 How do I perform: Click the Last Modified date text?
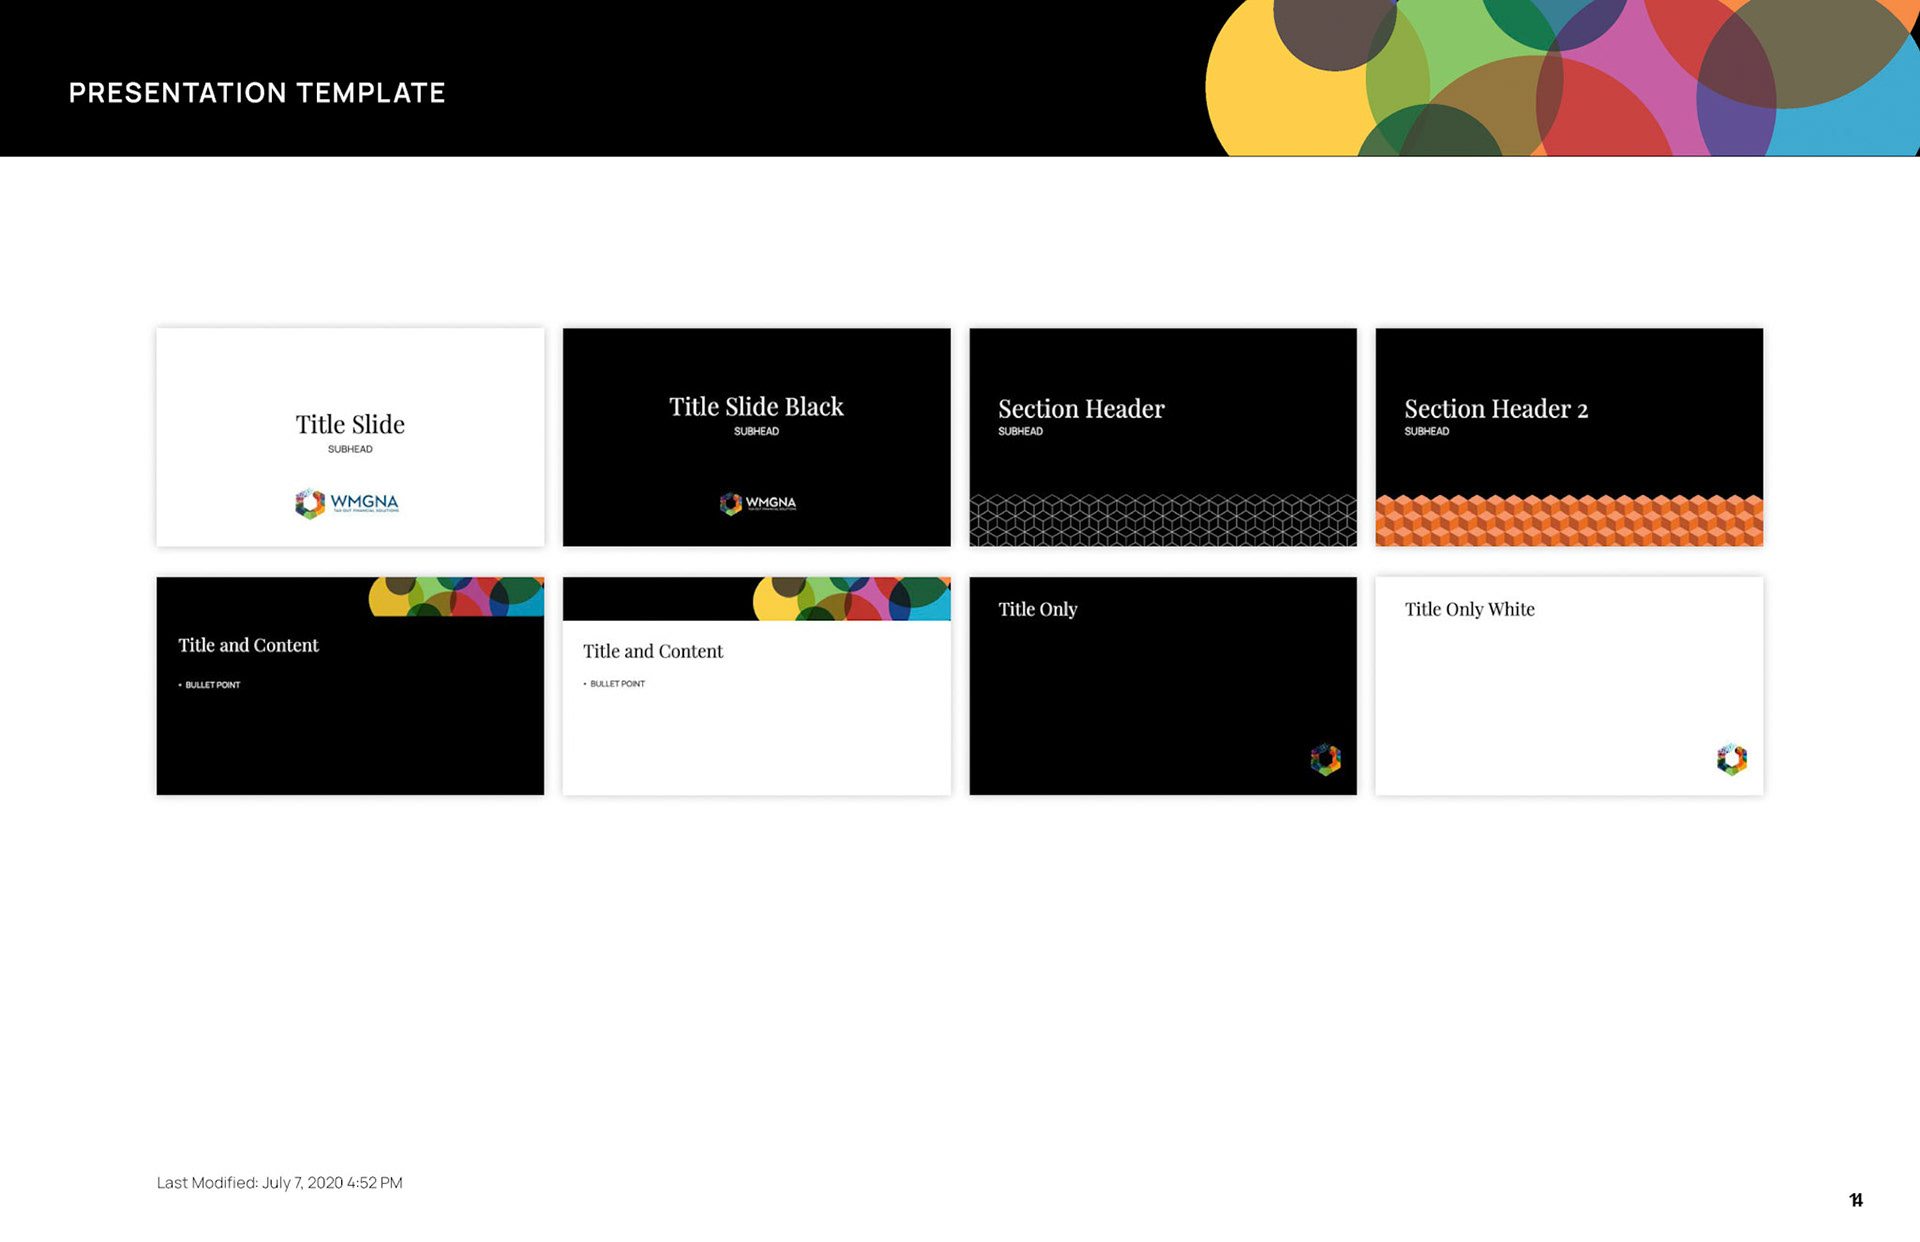[279, 1182]
